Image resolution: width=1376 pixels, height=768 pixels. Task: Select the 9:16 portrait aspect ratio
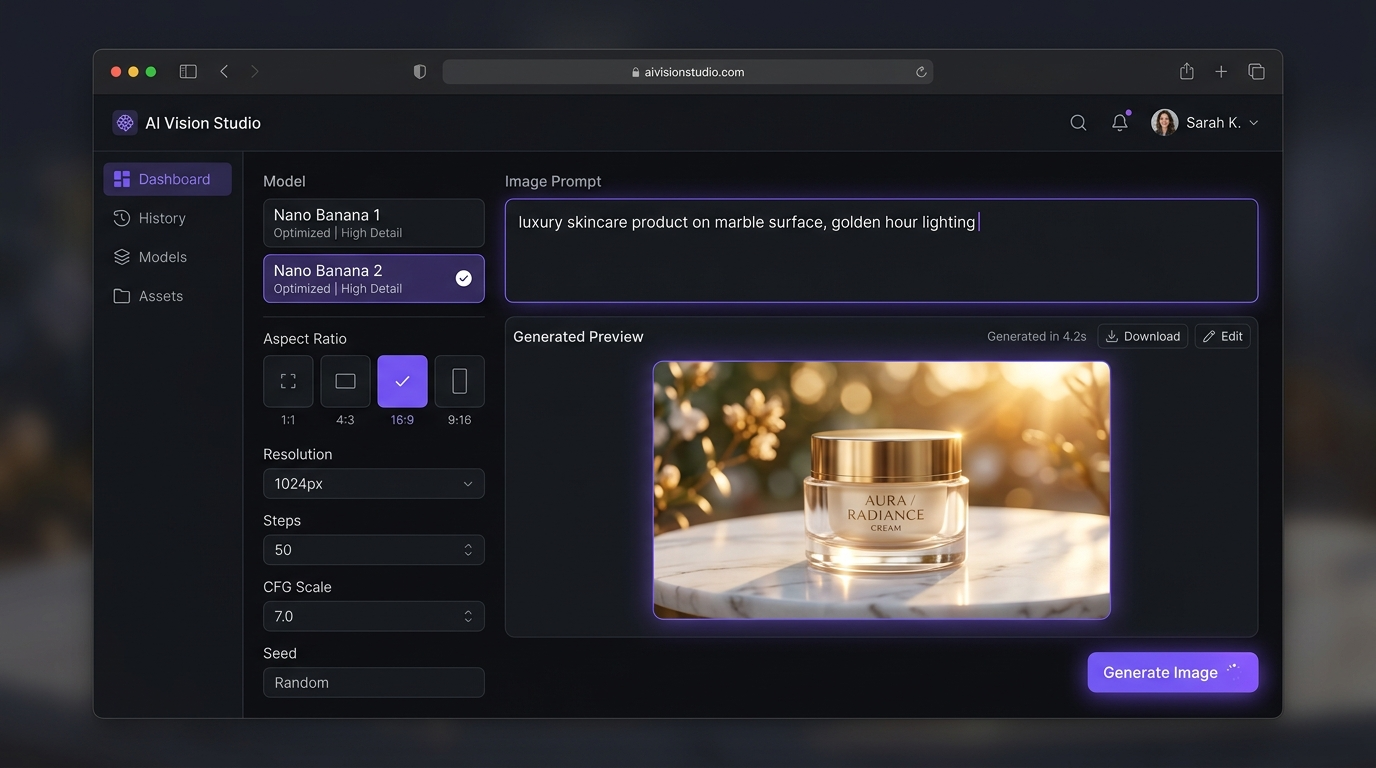459,382
